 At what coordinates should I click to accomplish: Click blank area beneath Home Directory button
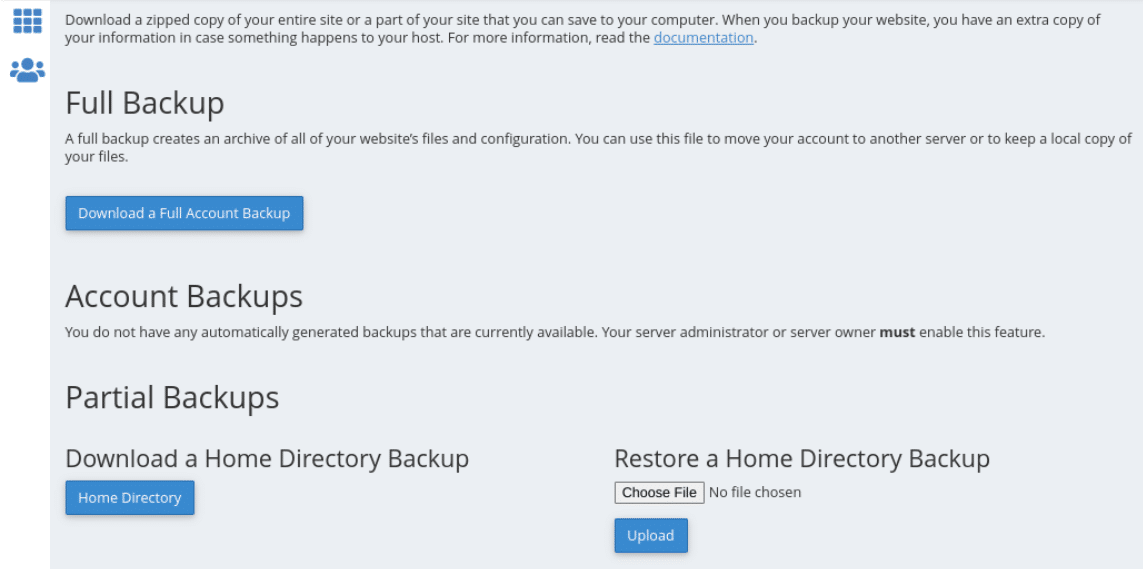tap(130, 545)
